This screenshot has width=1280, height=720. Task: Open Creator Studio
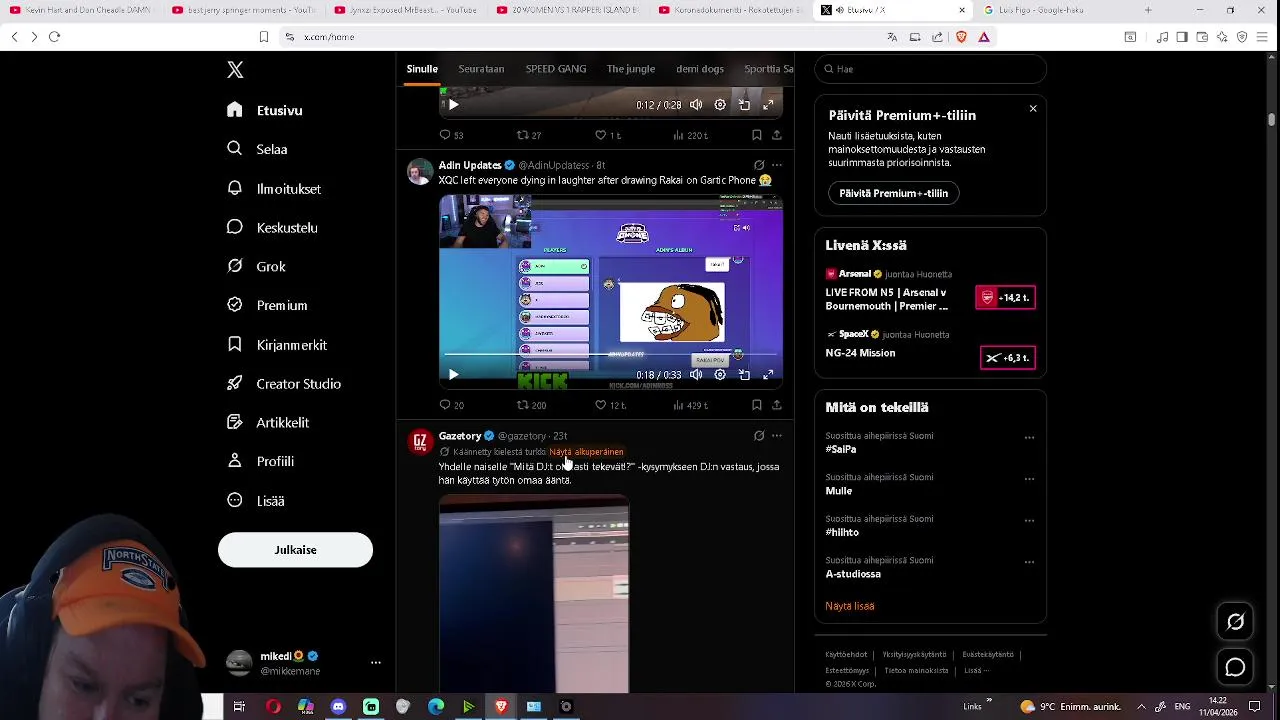coord(284,383)
